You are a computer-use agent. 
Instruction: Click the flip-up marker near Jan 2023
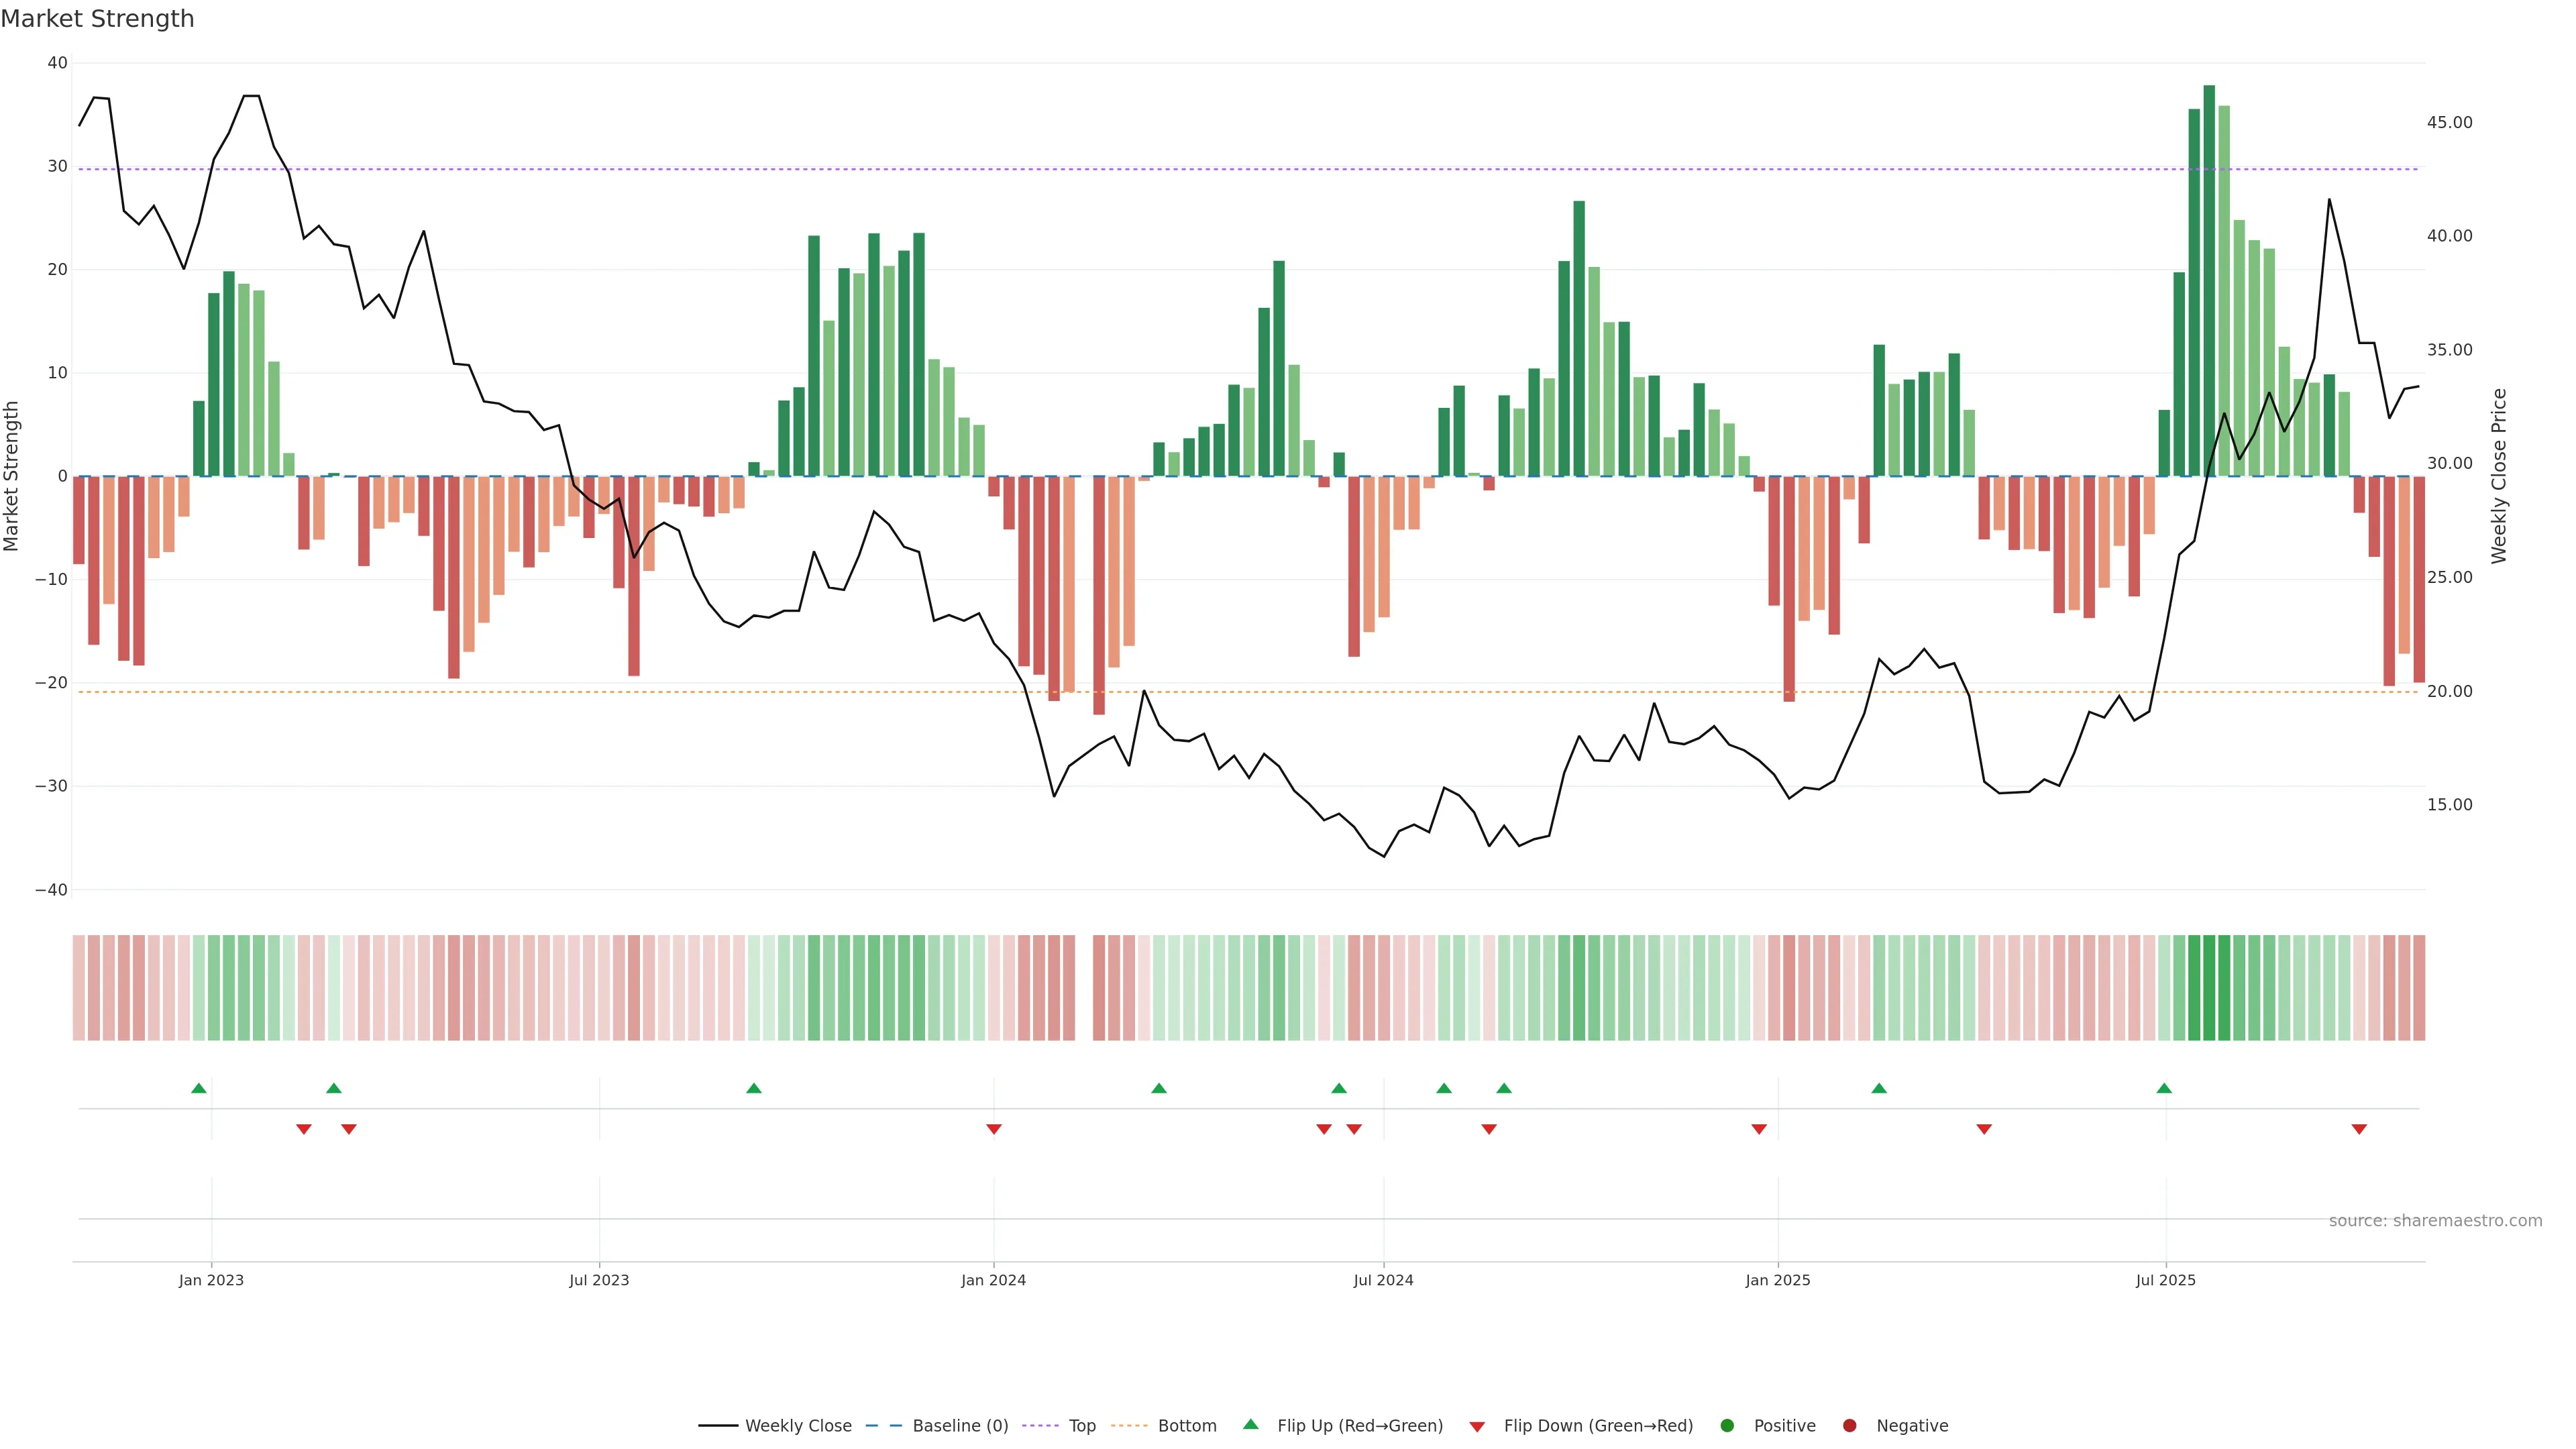199,1088
